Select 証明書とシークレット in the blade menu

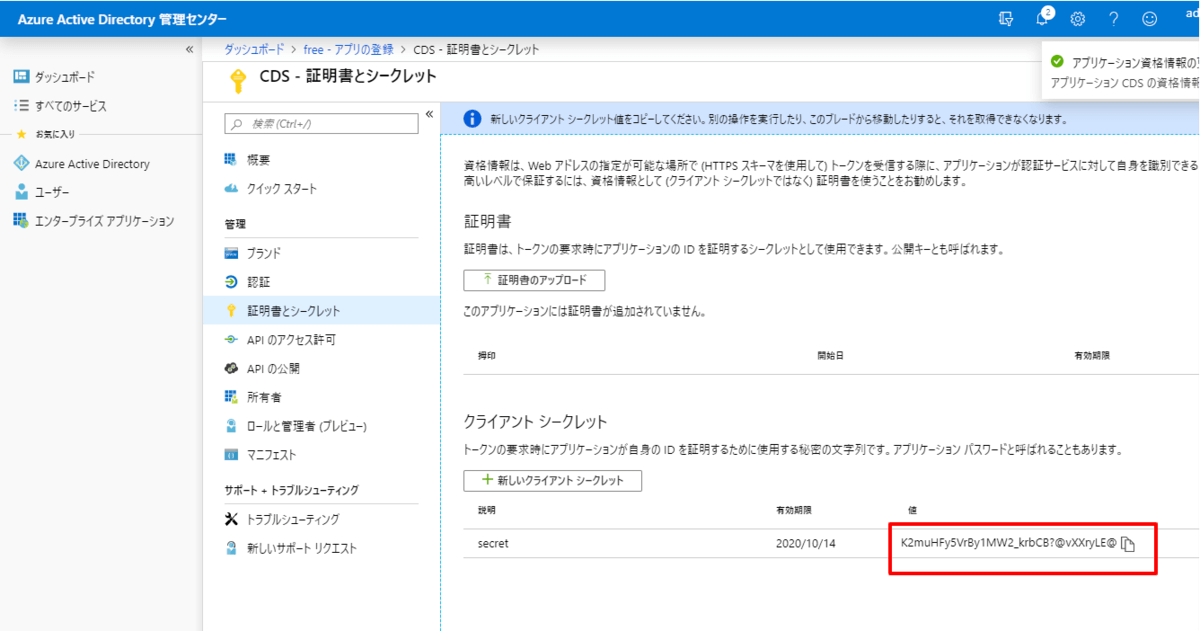(321, 311)
